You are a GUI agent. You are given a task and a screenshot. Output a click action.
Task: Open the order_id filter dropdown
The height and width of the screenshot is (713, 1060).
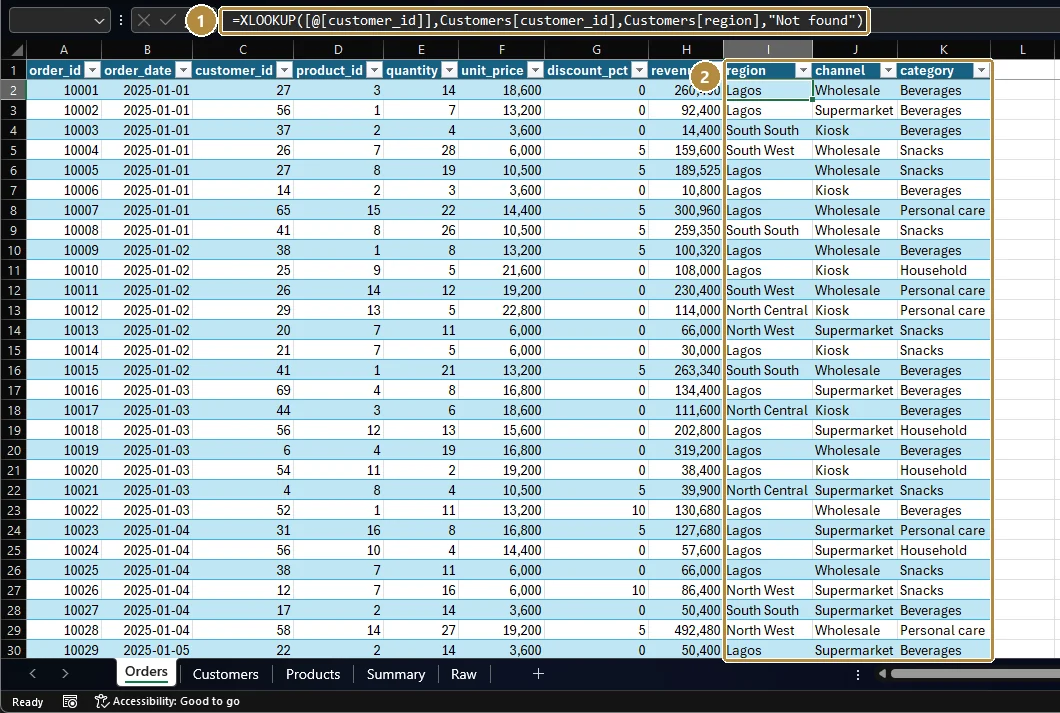point(93,70)
